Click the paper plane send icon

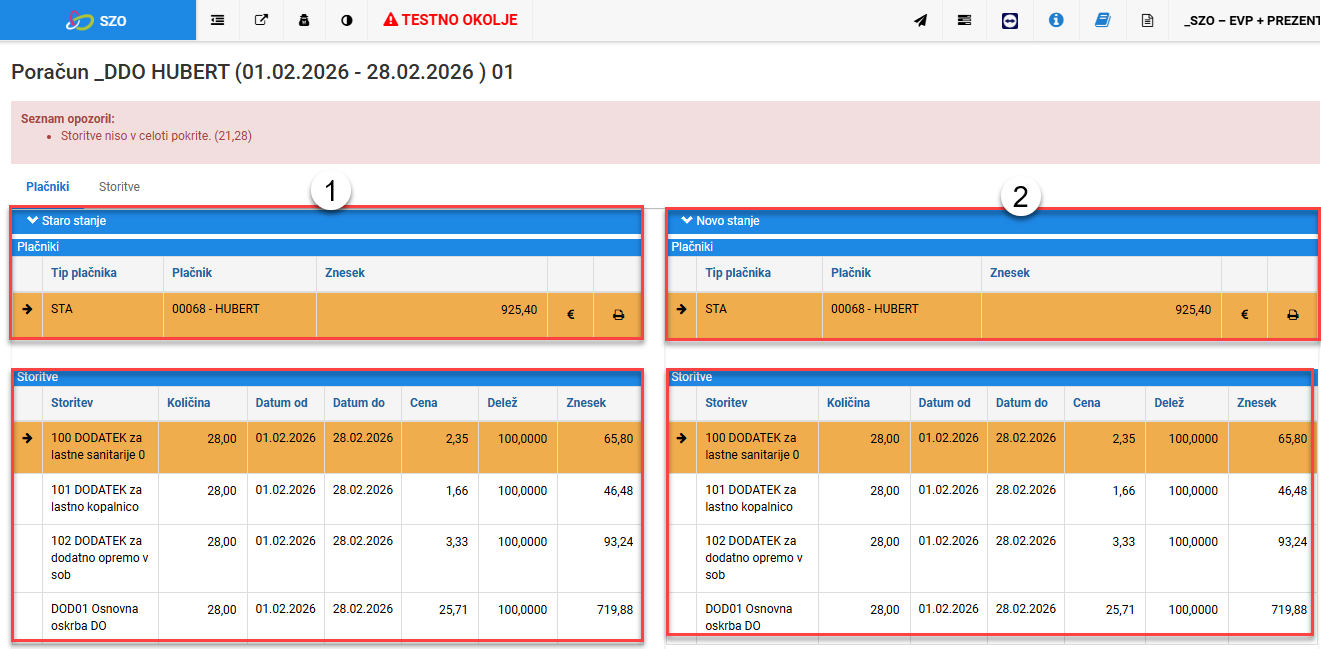(921, 20)
